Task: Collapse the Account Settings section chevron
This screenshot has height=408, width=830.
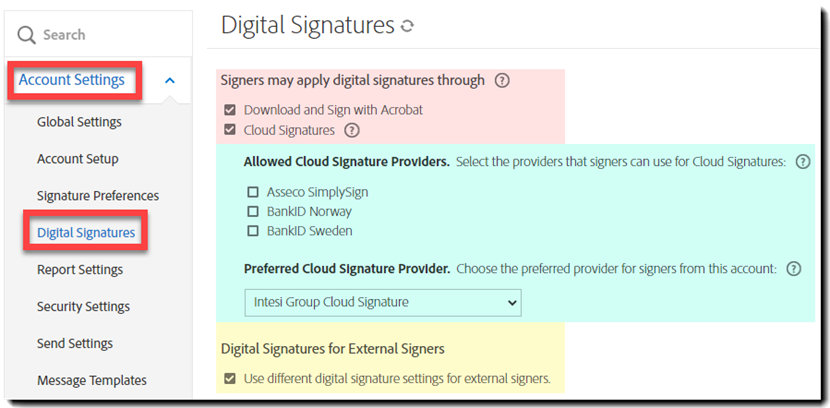Action: (170, 81)
